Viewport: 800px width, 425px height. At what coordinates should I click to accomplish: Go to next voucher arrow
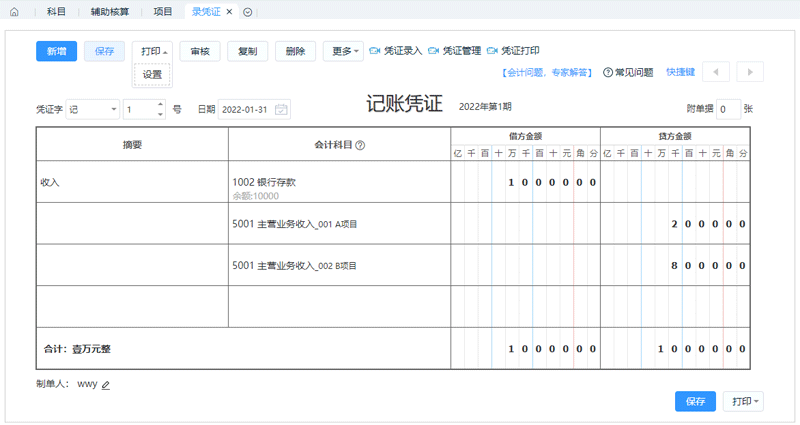[x=750, y=72]
